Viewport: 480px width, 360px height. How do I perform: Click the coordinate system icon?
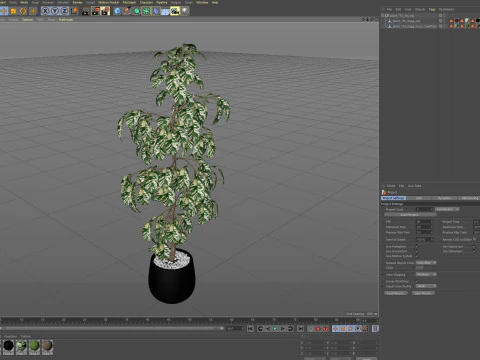74,11
